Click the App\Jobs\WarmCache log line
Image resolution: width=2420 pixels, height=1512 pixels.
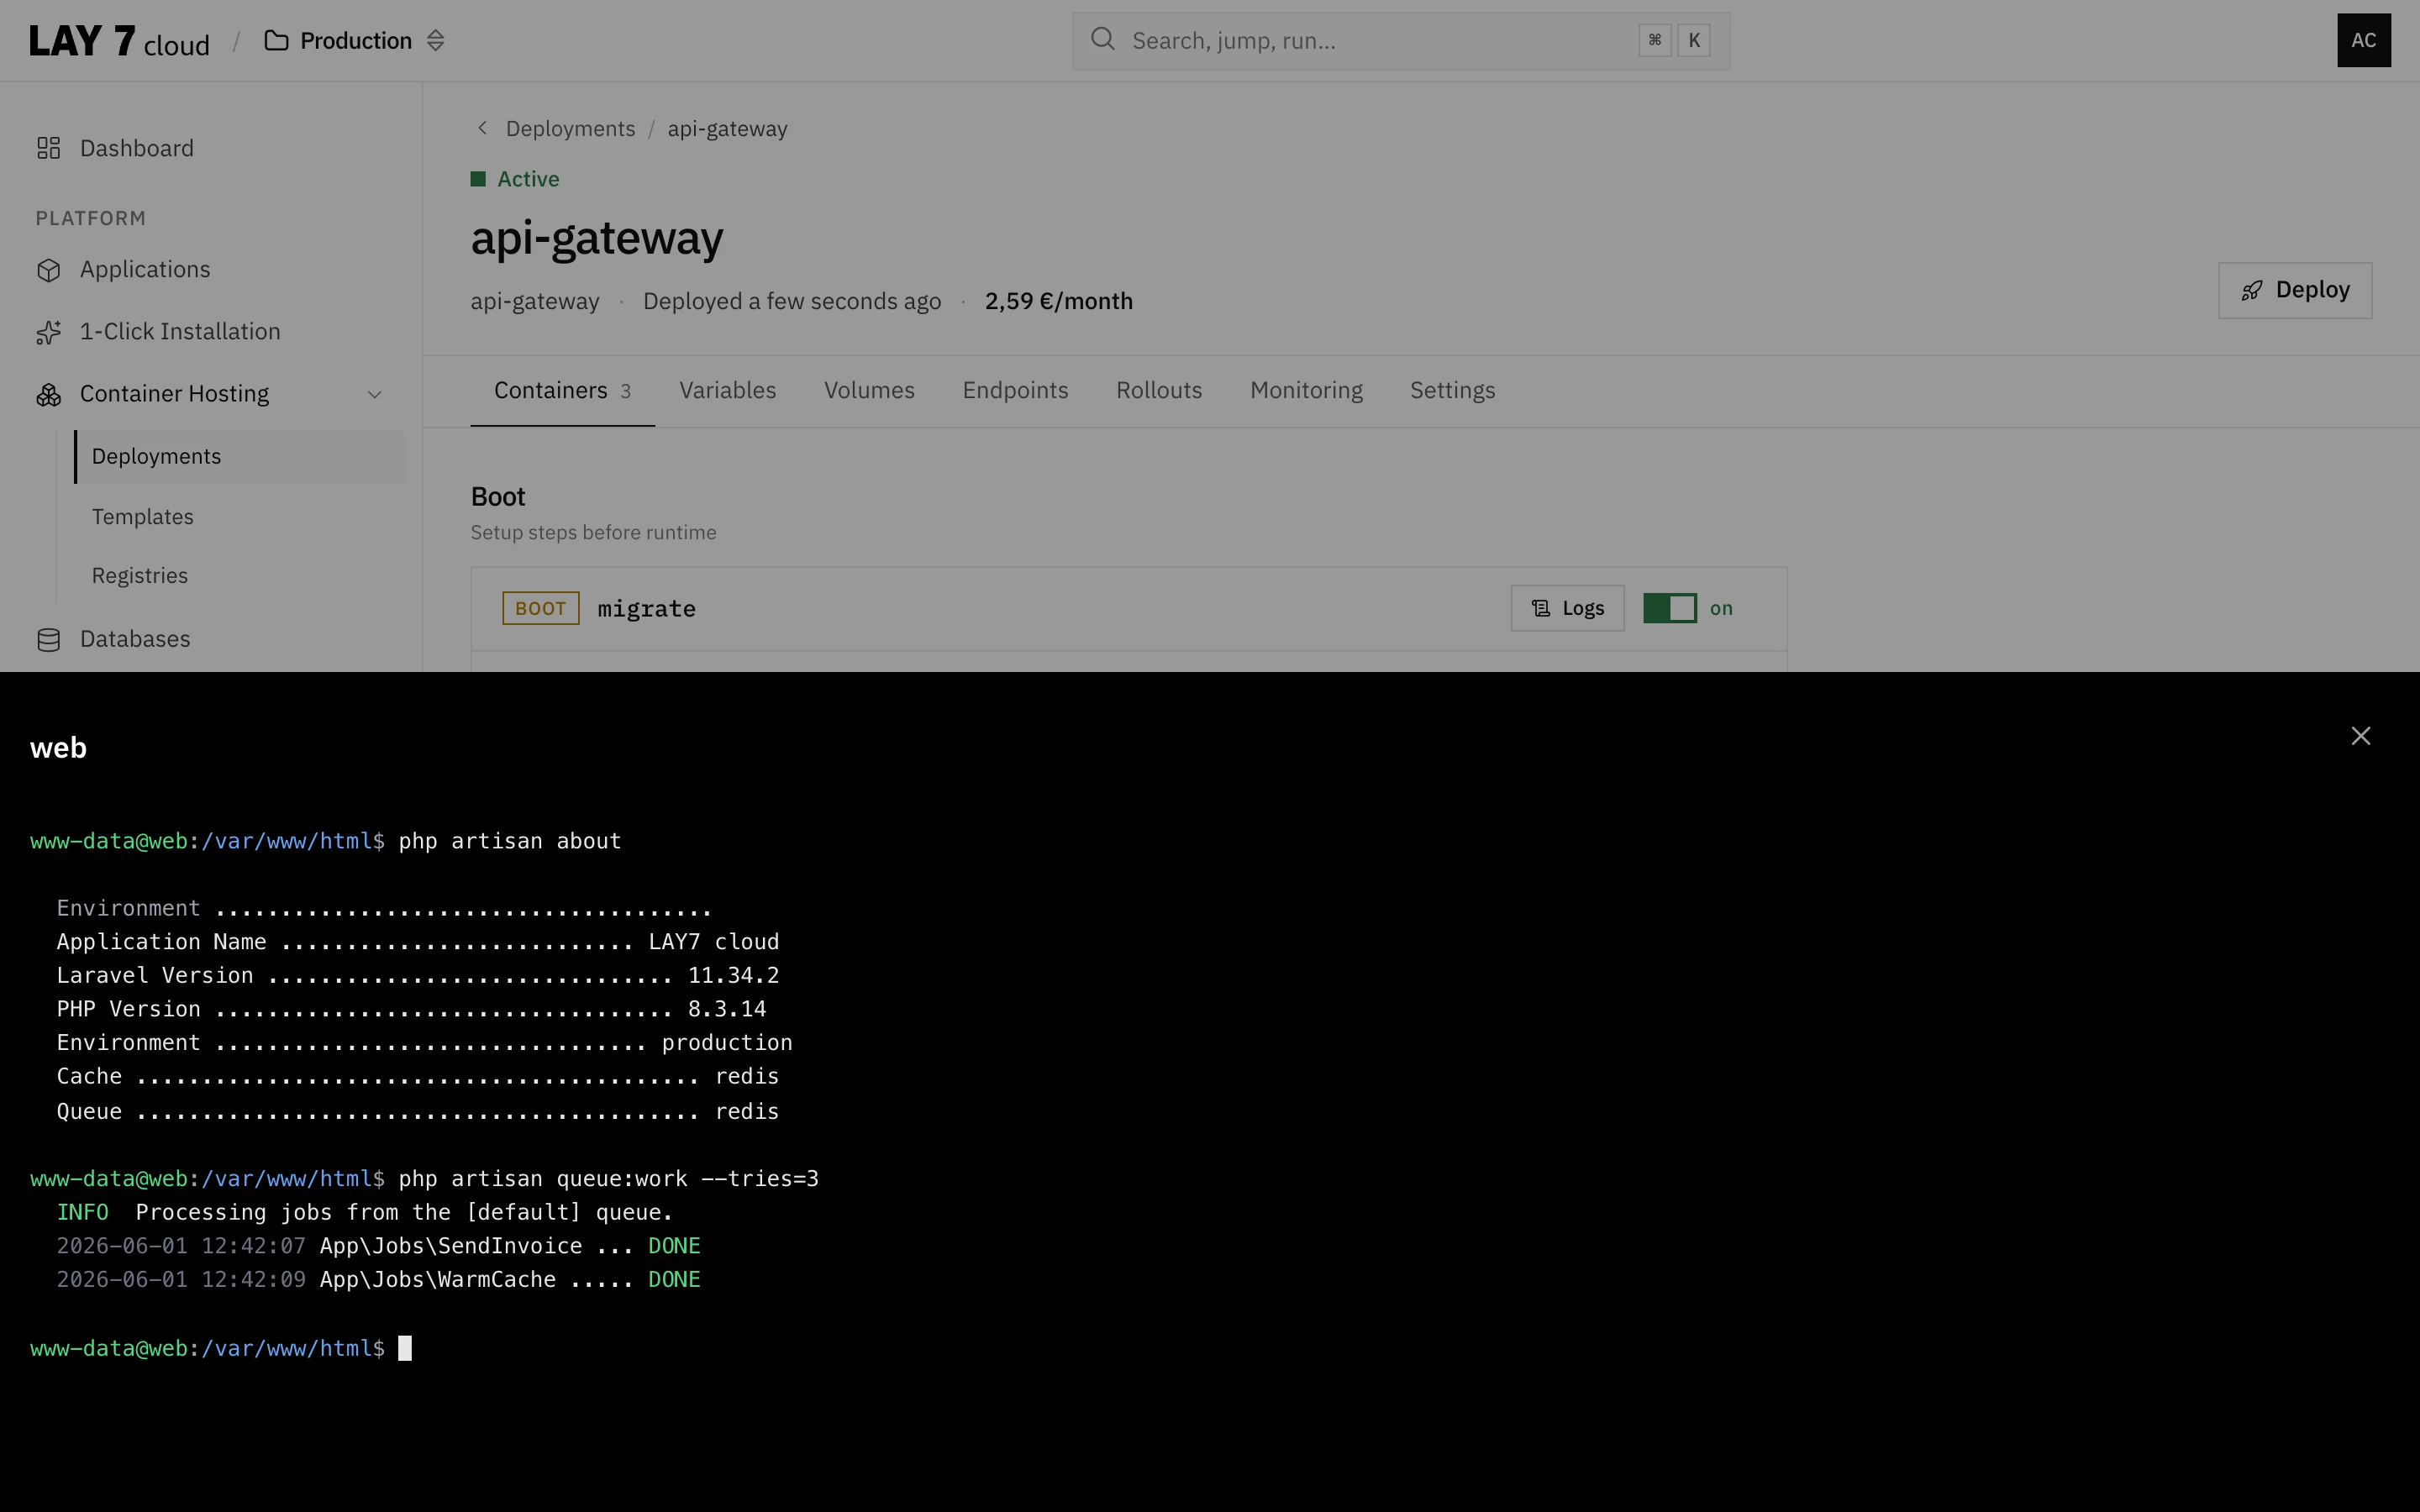coord(378,1280)
